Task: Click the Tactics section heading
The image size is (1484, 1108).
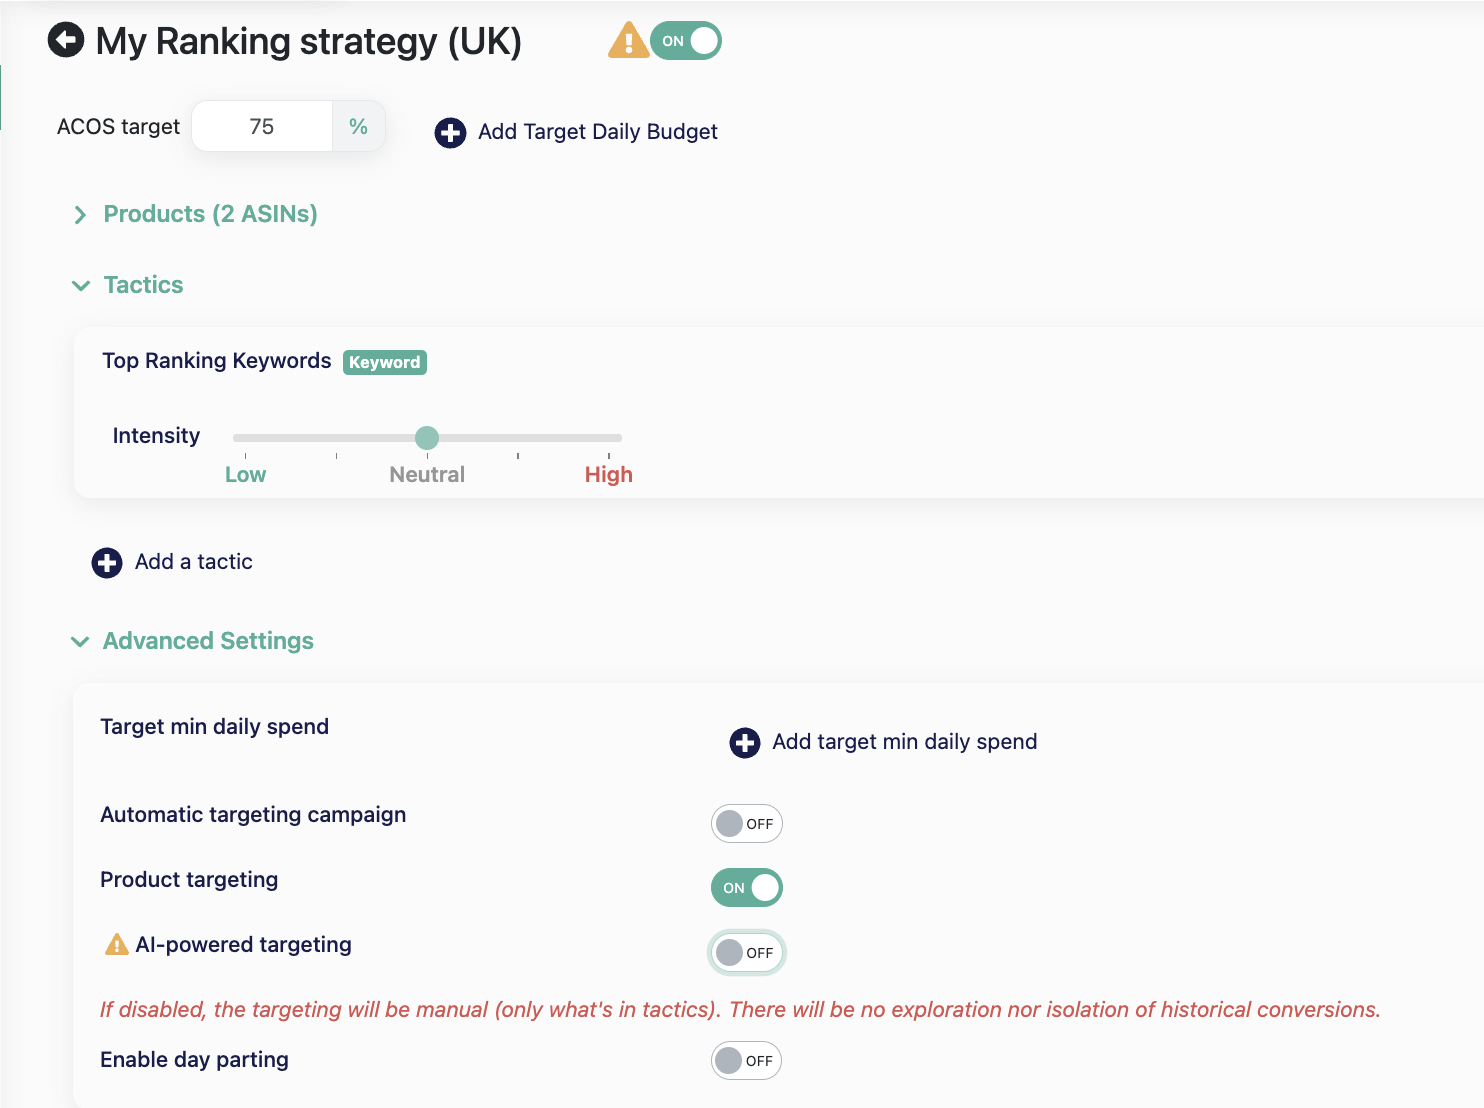Action: click(x=144, y=285)
